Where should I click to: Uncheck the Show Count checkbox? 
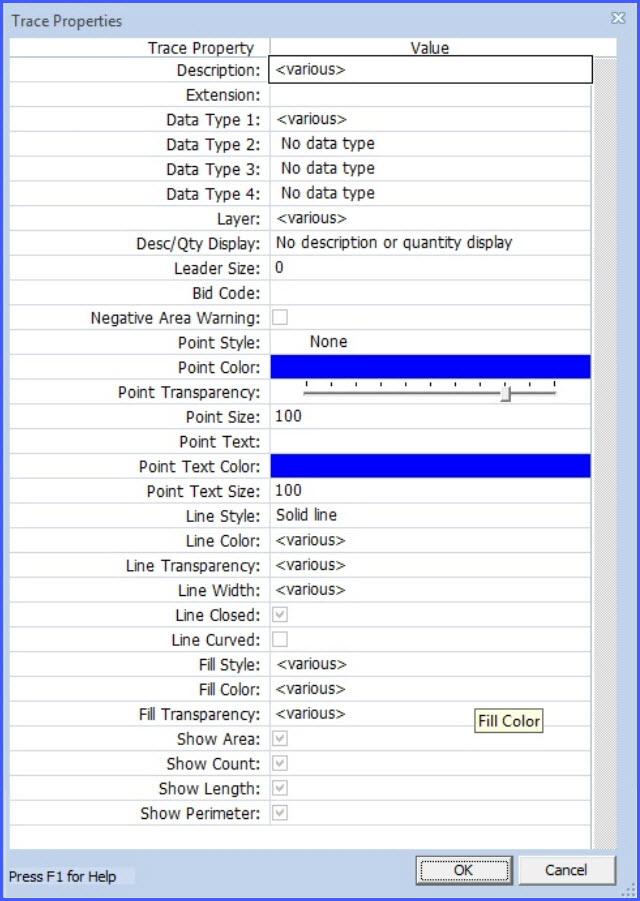click(x=280, y=764)
